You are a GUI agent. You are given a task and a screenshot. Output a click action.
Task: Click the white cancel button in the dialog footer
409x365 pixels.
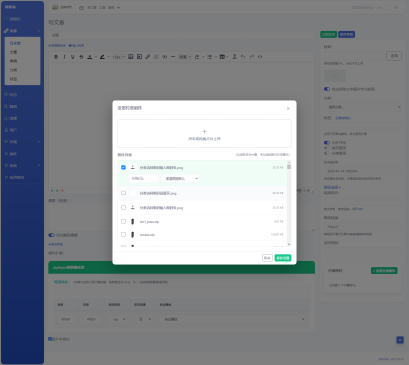[x=267, y=258]
